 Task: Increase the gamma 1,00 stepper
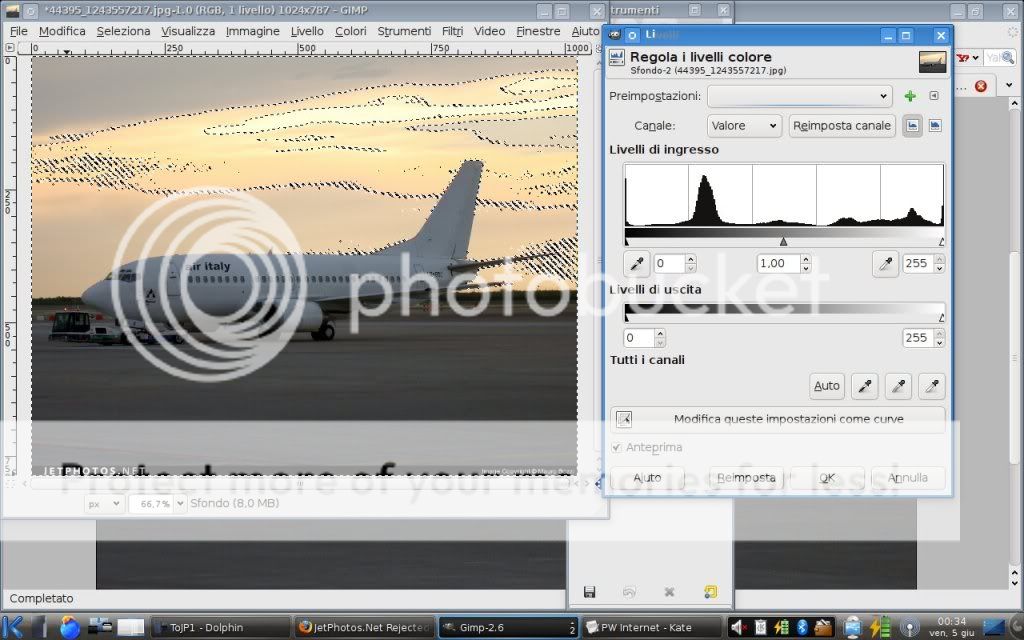[x=806, y=259]
